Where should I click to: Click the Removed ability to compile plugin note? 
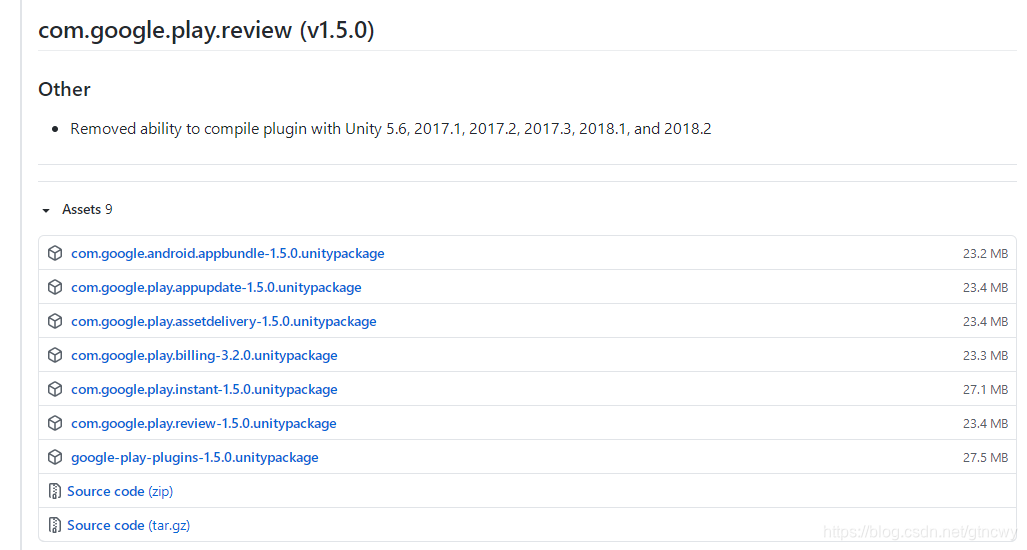[x=390, y=129]
